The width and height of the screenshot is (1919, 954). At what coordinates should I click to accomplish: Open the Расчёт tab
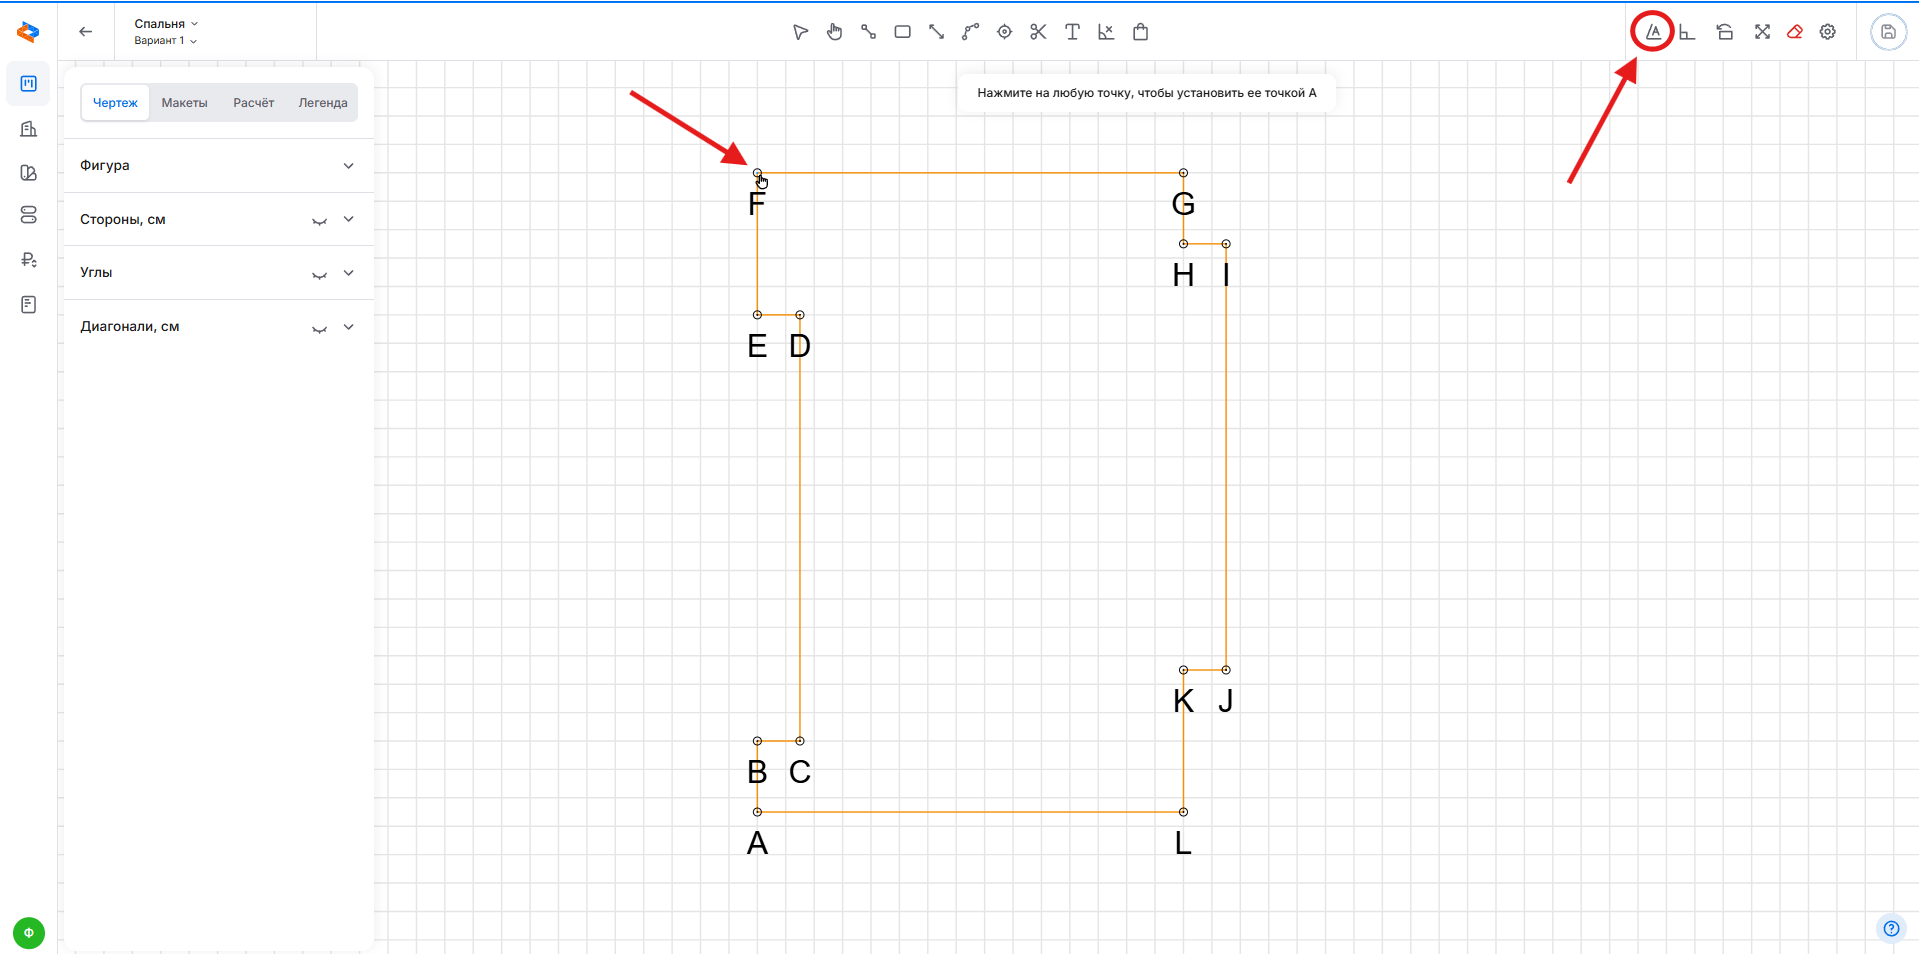click(253, 103)
